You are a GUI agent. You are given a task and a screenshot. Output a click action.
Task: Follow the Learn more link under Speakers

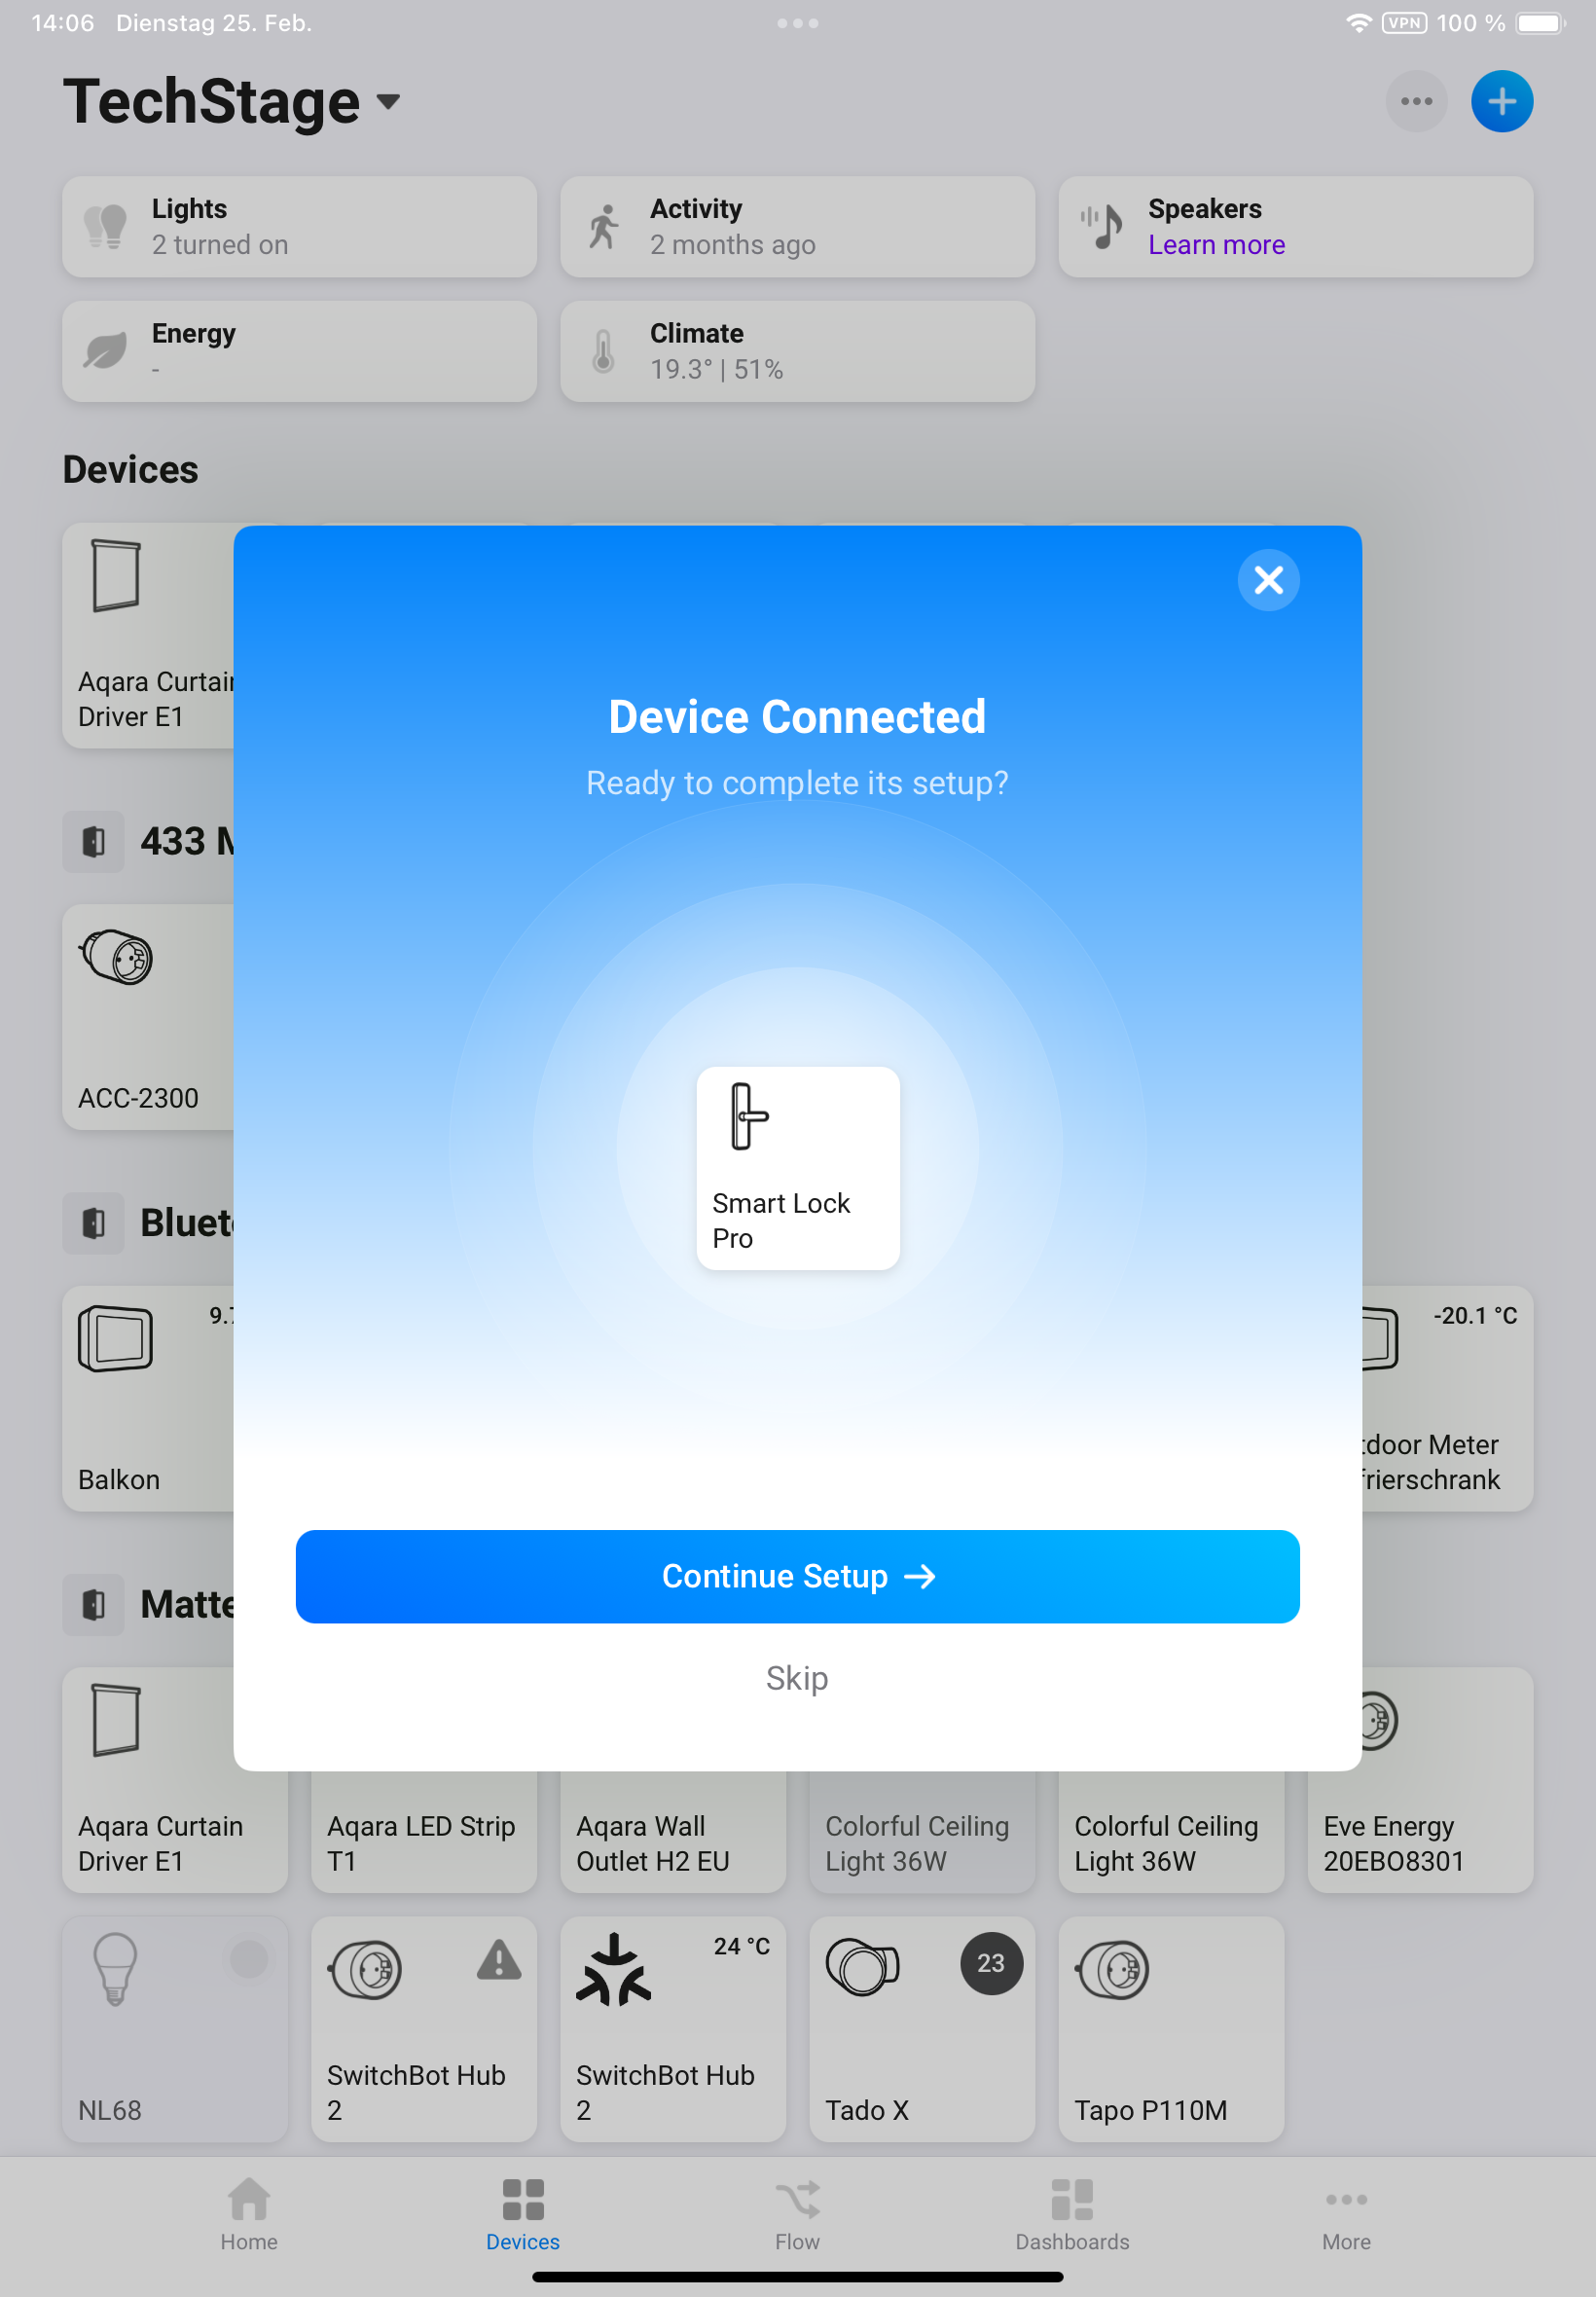pyautogui.click(x=1216, y=245)
